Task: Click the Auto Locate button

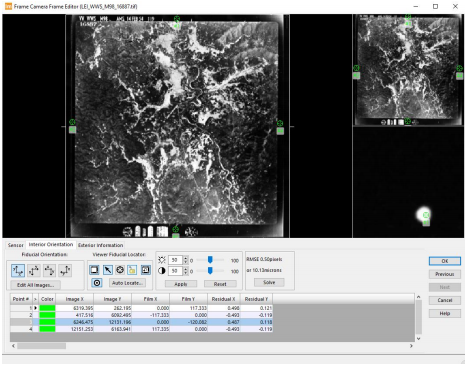Action: [127, 283]
